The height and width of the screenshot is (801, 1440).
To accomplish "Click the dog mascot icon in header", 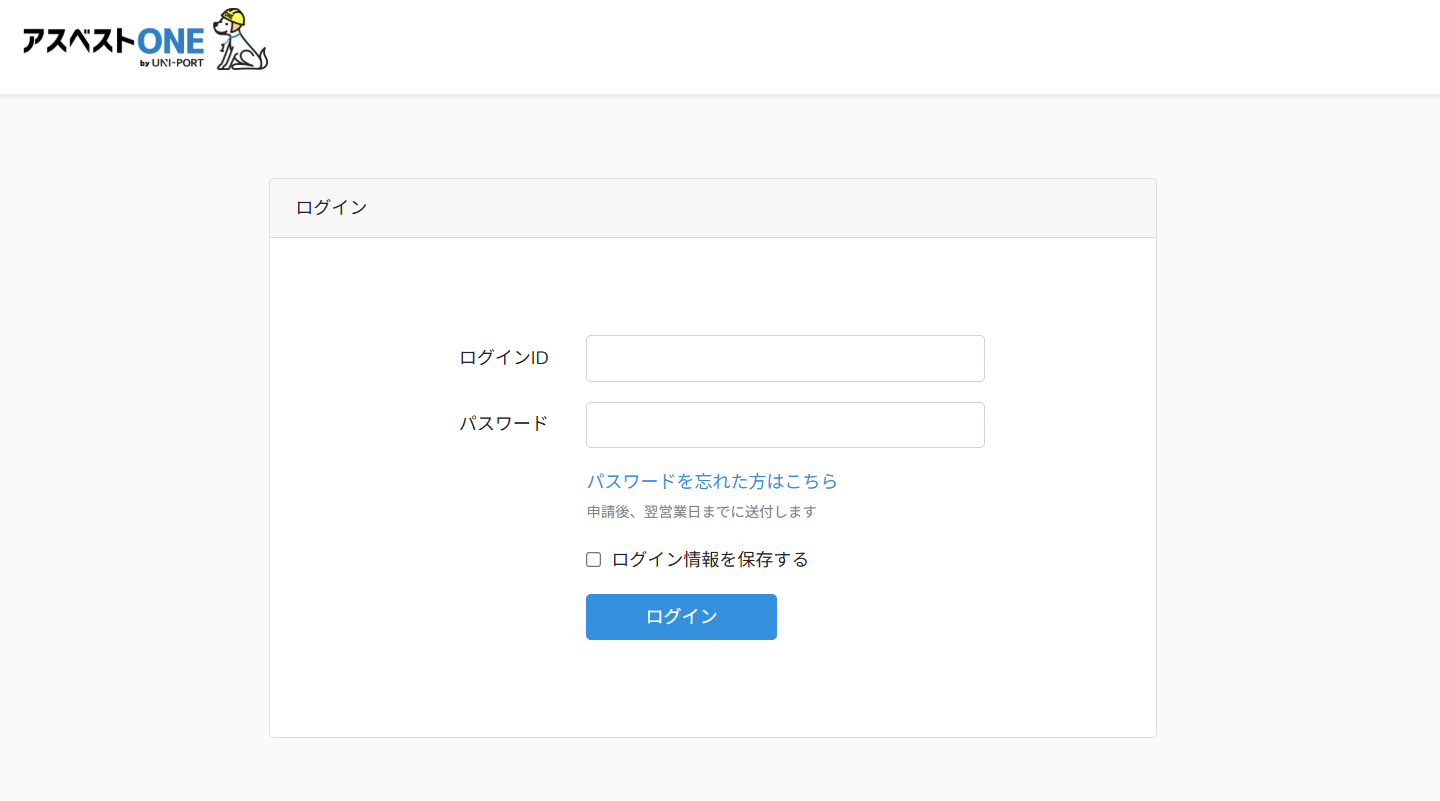I will tap(238, 46).
